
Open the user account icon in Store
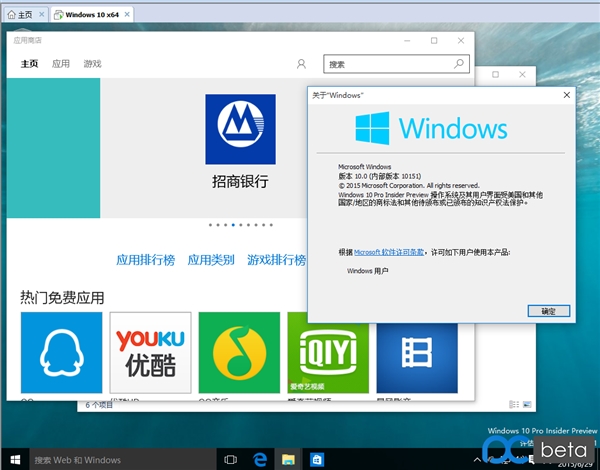pyautogui.click(x=301, y=64)
